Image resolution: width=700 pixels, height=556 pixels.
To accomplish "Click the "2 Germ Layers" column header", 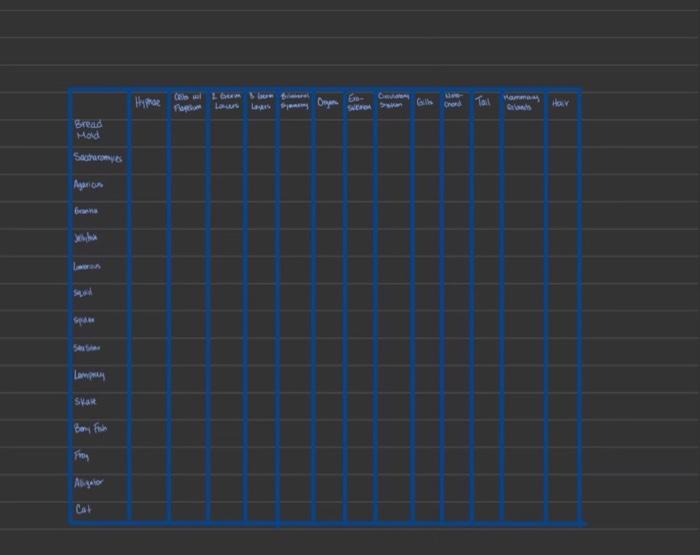I will 226,101.
